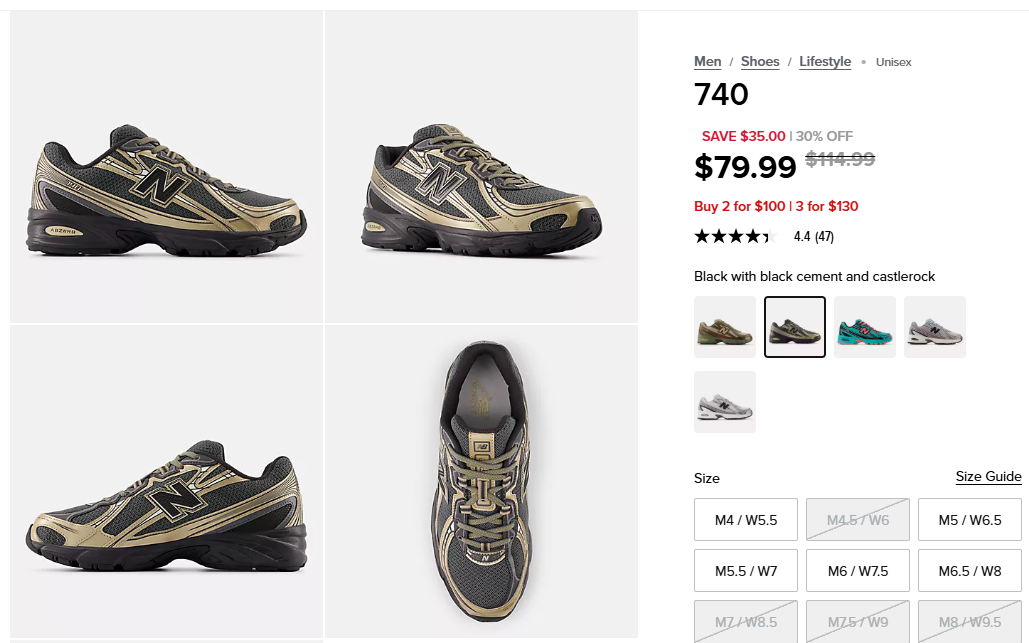Enlarge the side profile shoe image at top left

167,166
